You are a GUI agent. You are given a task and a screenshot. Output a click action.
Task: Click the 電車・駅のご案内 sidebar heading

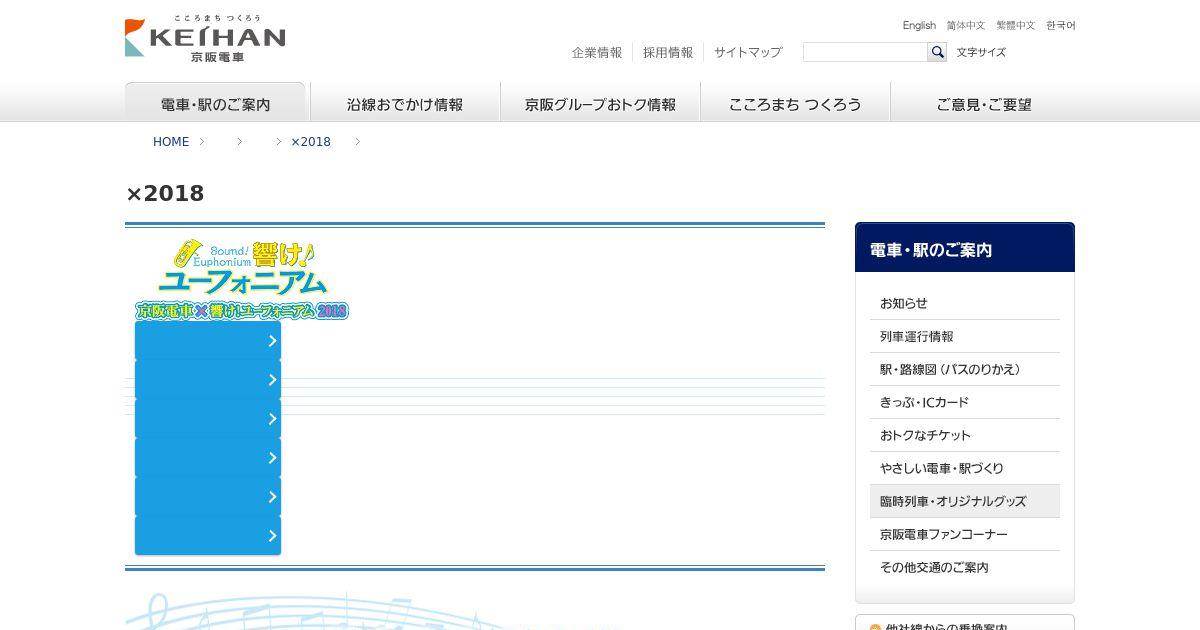click(965, 248)
